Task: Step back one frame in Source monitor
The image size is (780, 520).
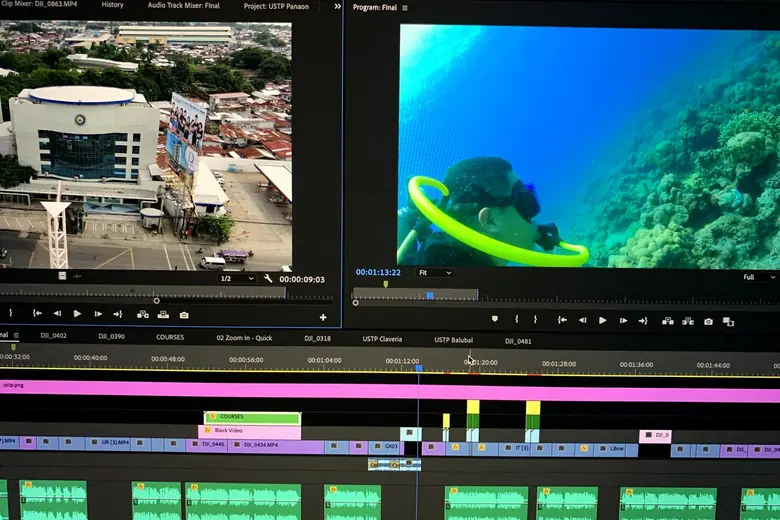Action: click(x=57, y=313)
